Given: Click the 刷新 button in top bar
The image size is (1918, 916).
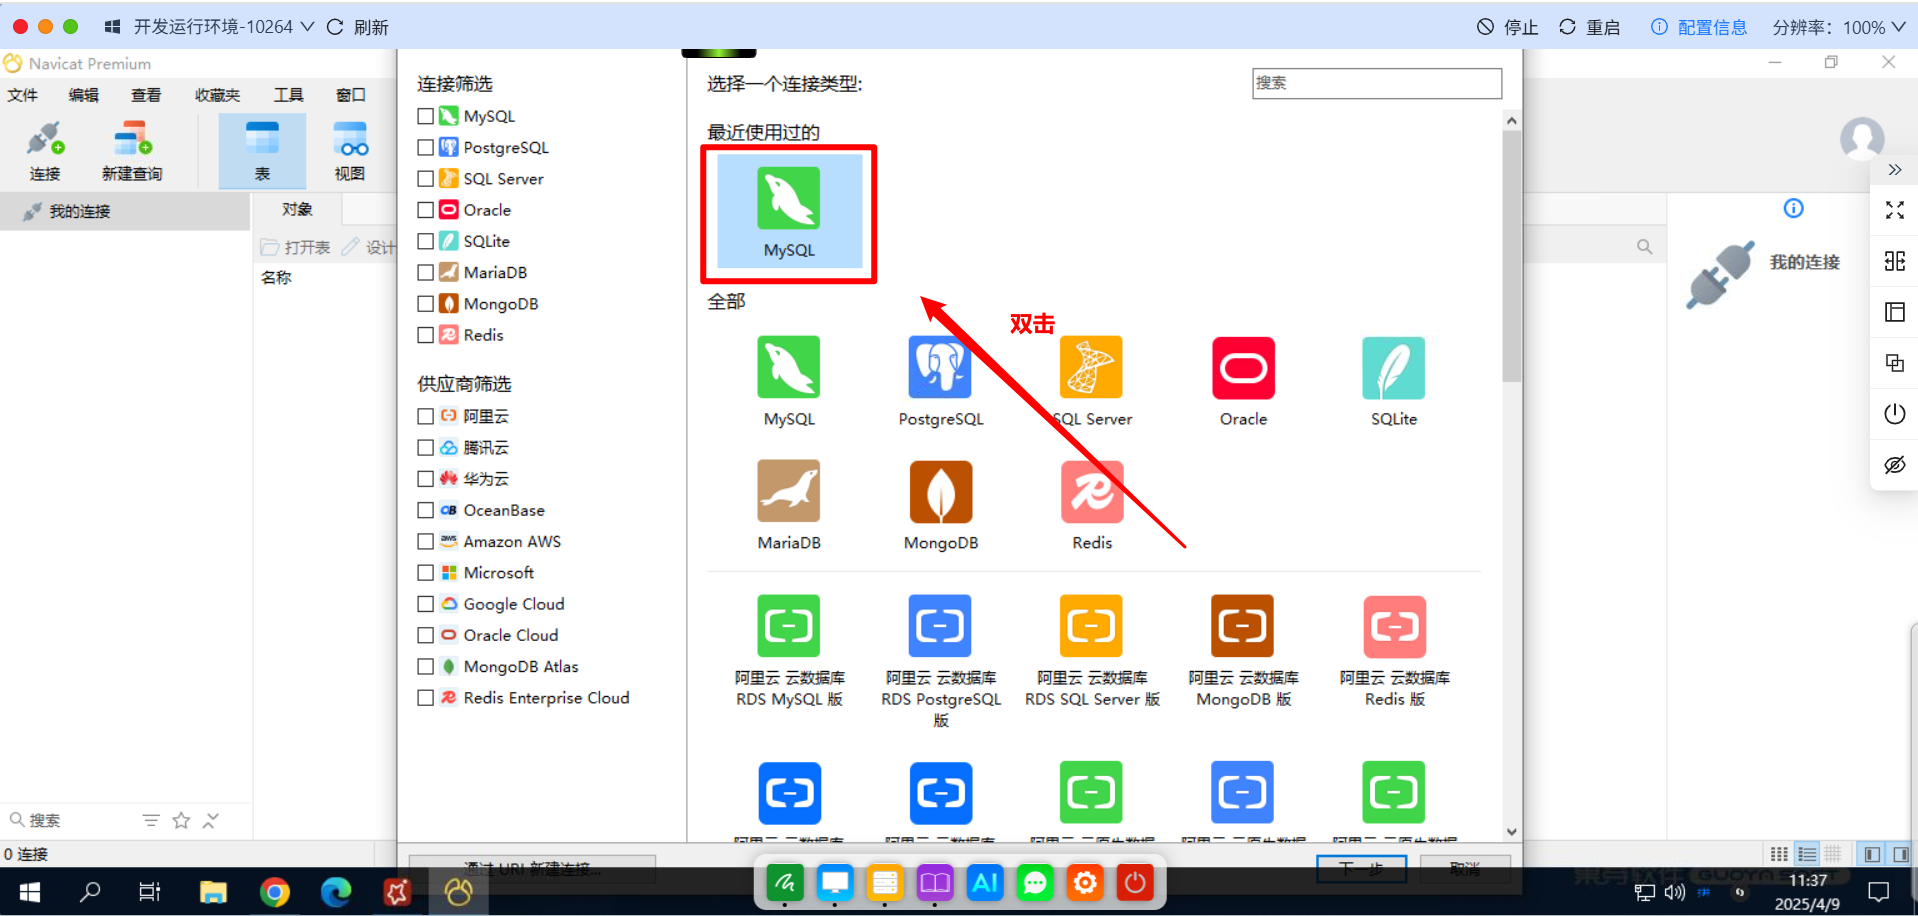Looking at the screenshot, I should 357,27.
